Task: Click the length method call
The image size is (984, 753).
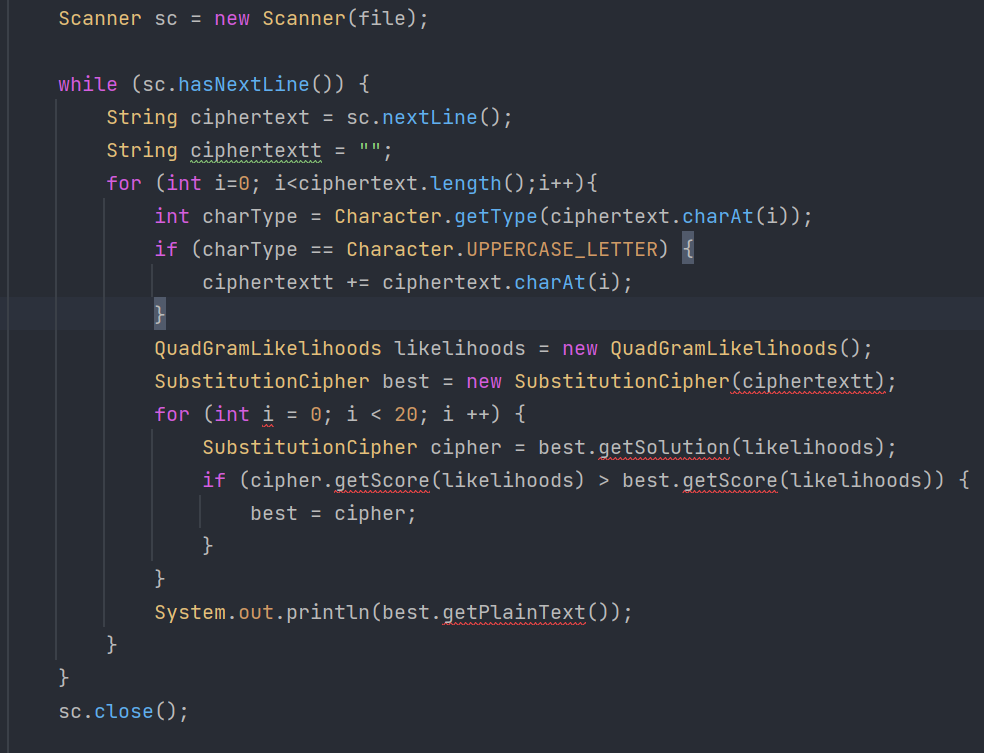Action: [x=466, y=184]
